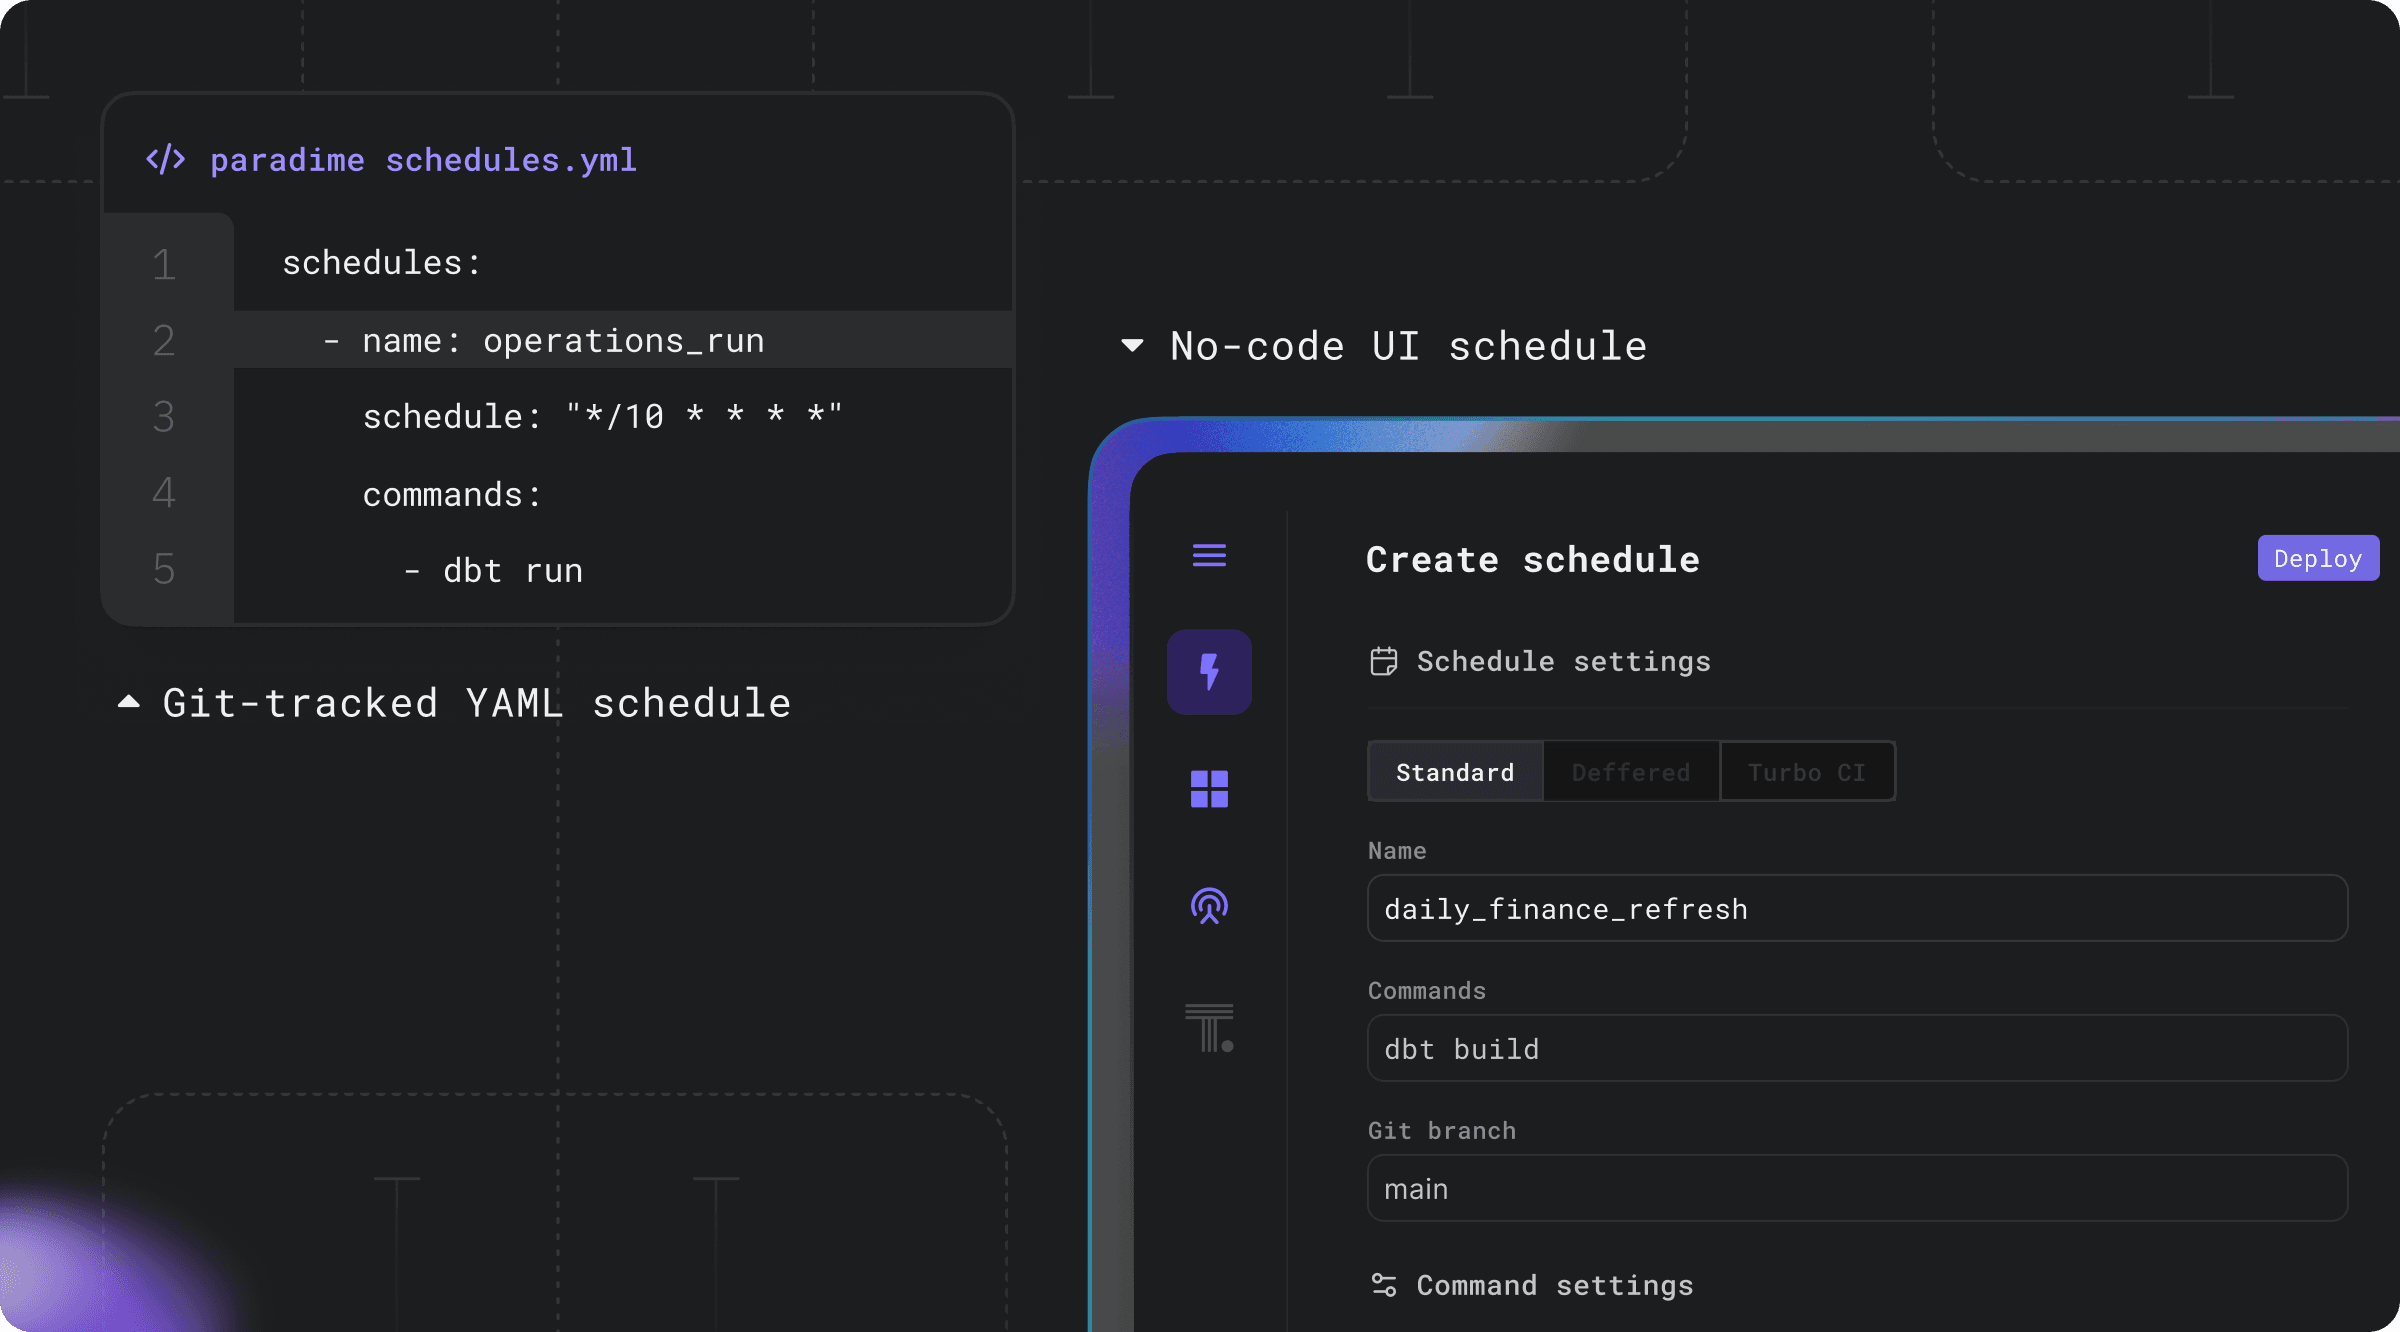The width and height of the screenshot is (2400, 1332).
Task: Toggle the Git-tracked YAML schedule triangle
Action: [x=129, y=702]
